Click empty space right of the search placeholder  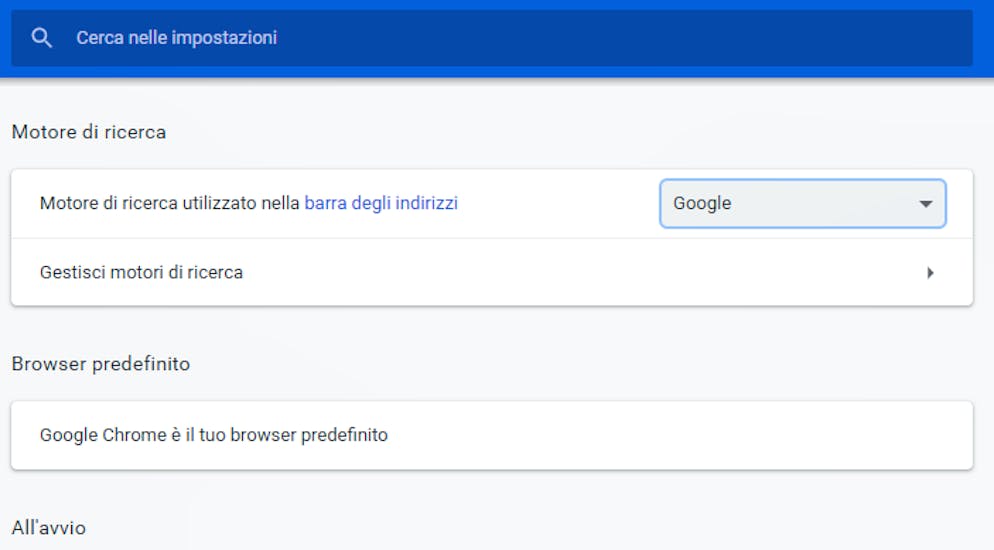[x=621, y=38]
